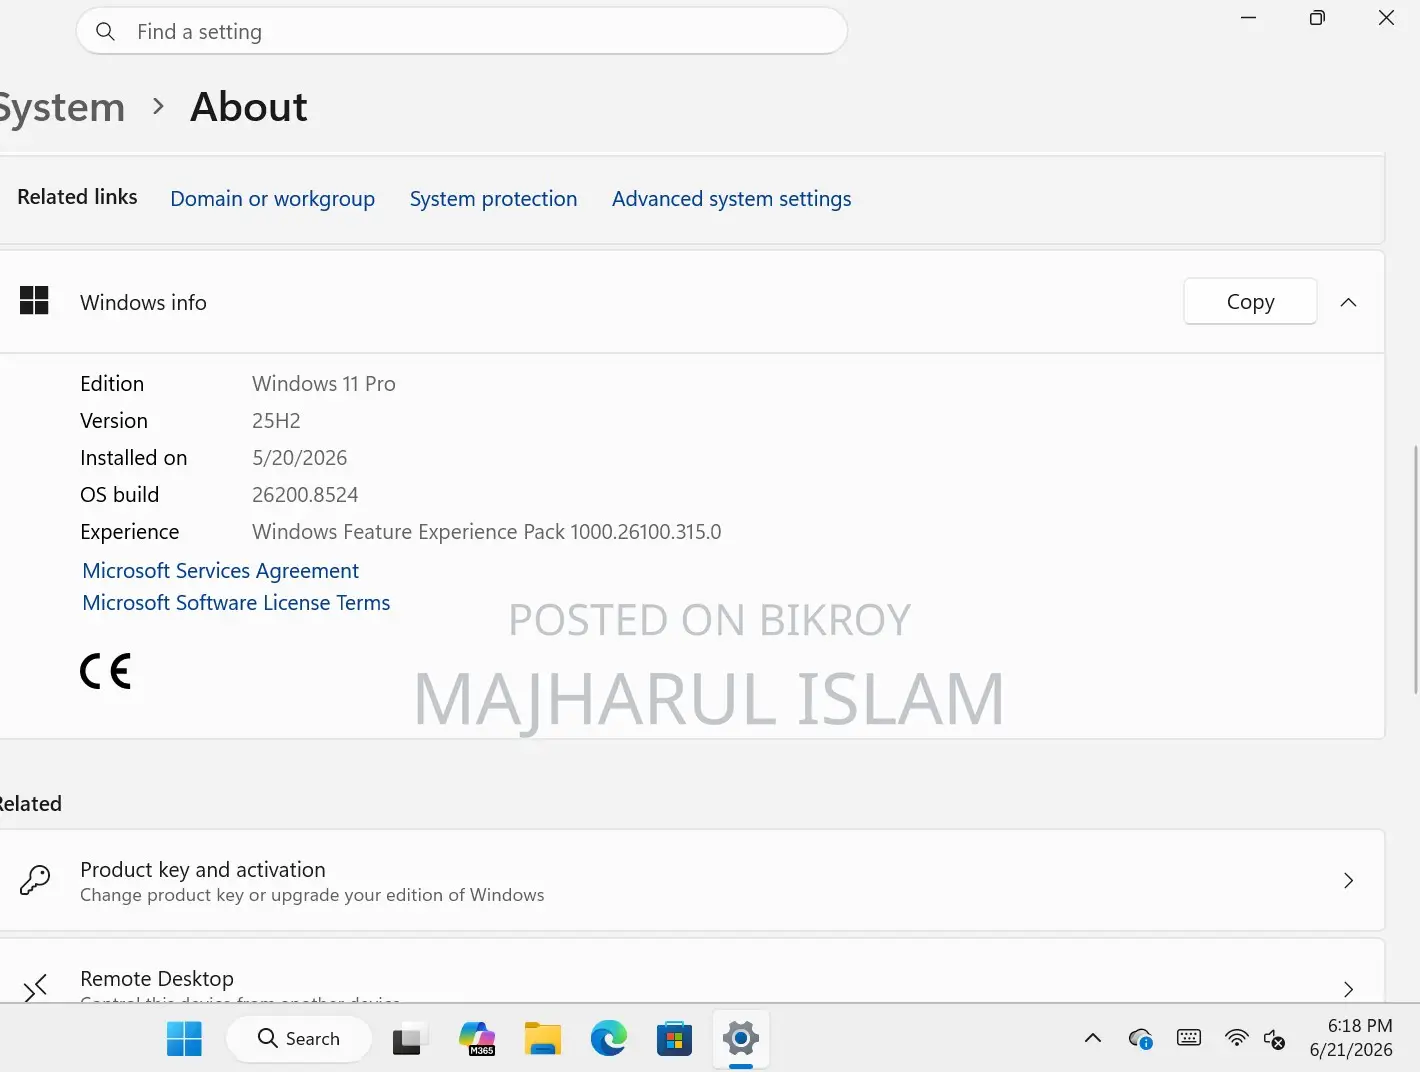
Task: Select the OS build value 26200.8524
Action: click(x=305, y=495)
